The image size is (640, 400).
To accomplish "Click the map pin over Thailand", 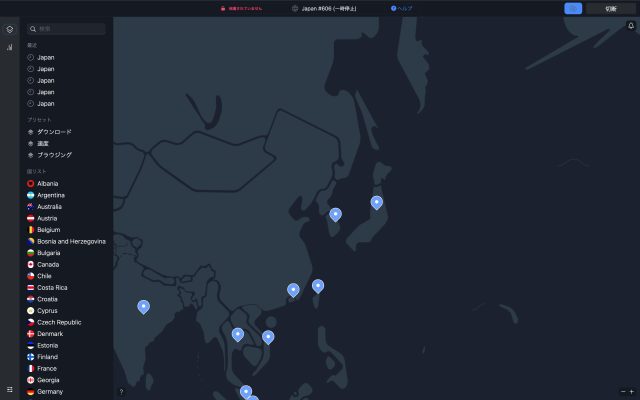I will pos(237,334).
